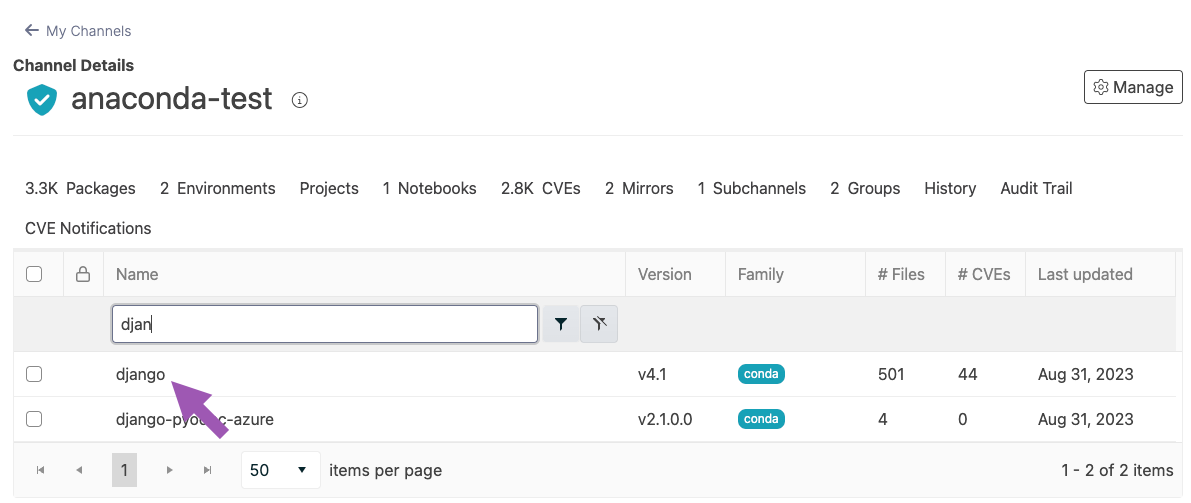Click 44 CVEs count for django
Viewport: 1191px width, 503px height.
pyautogui.click(x=968, y=374)
